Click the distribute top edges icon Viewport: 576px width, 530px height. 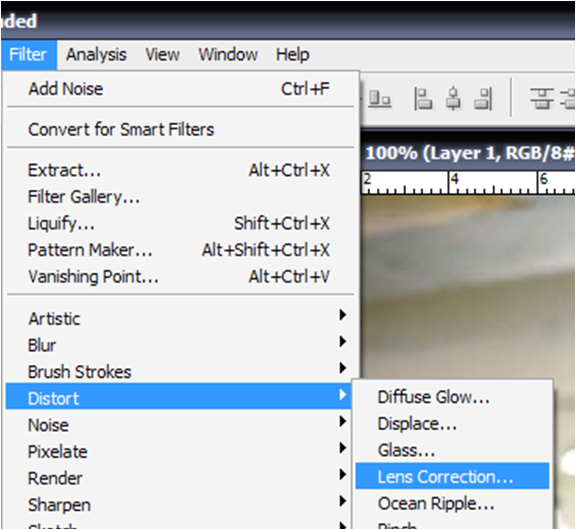pos(541,98)
